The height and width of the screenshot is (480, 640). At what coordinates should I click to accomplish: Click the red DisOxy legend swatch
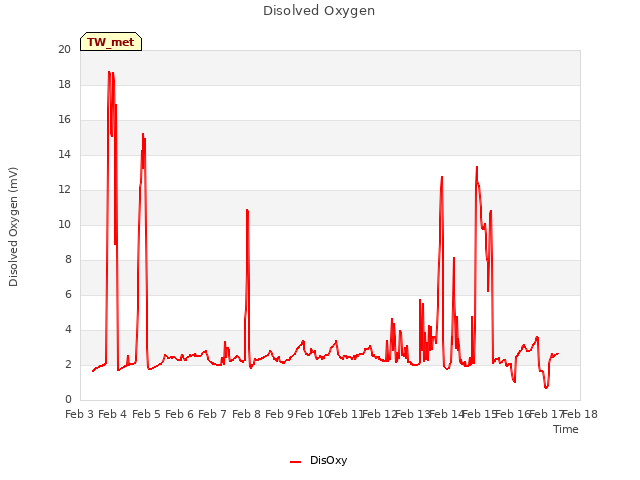296,462
